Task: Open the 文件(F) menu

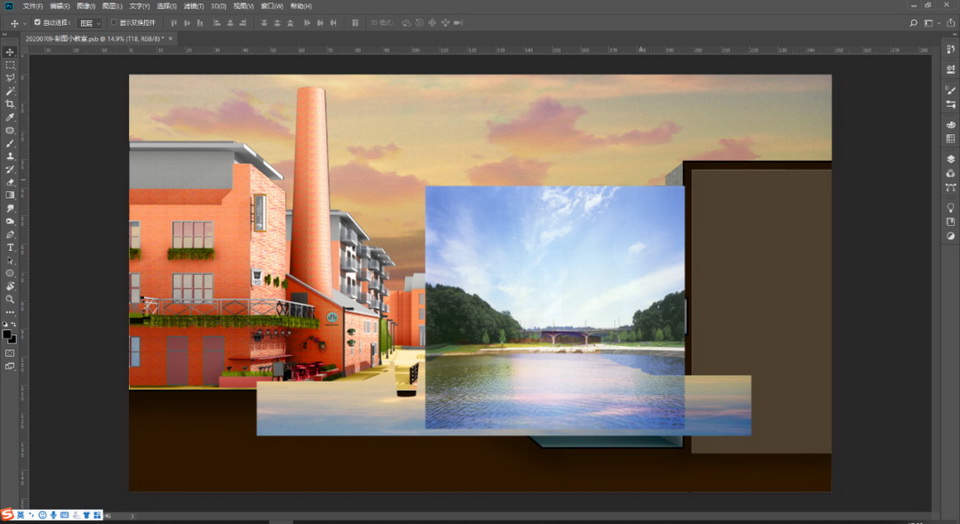Action: click(33, 6)
